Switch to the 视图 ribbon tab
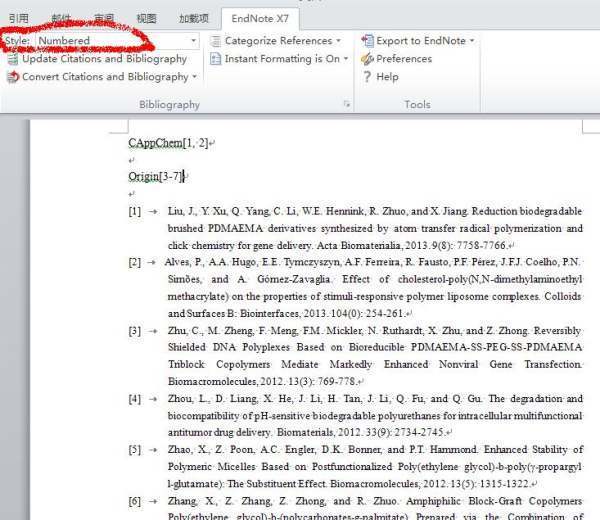 147,18
